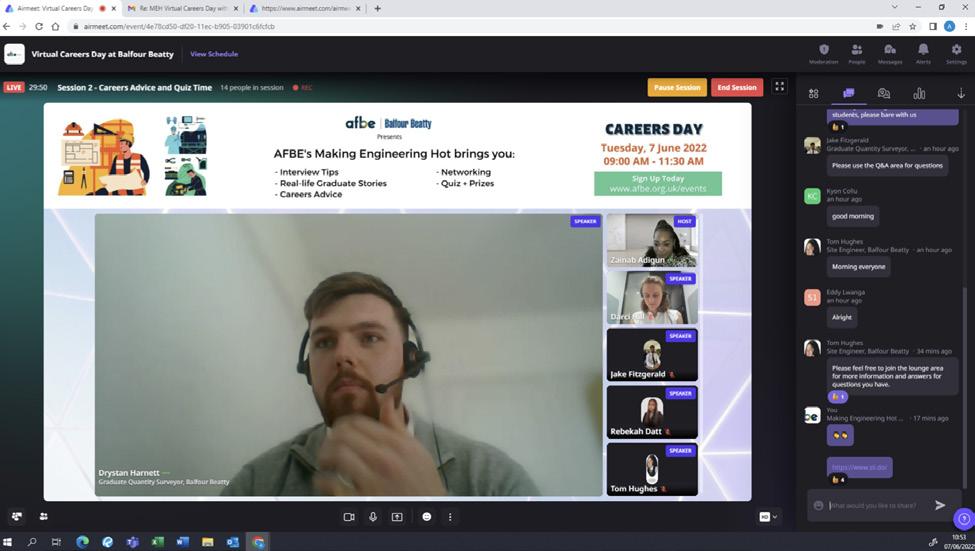
Task: Click the shared link in chat message
Action: click(x=859, y=467)
